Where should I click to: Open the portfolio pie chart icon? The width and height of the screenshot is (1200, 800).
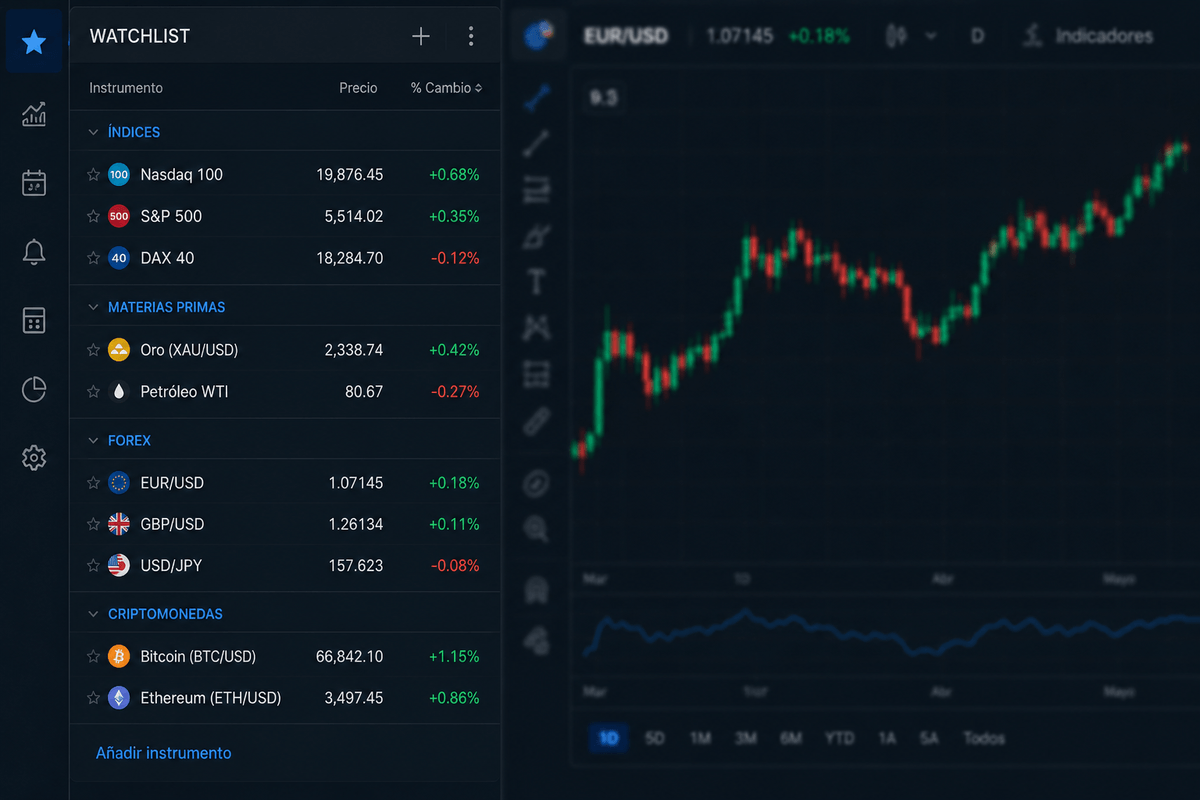click(x=34, y=389)
